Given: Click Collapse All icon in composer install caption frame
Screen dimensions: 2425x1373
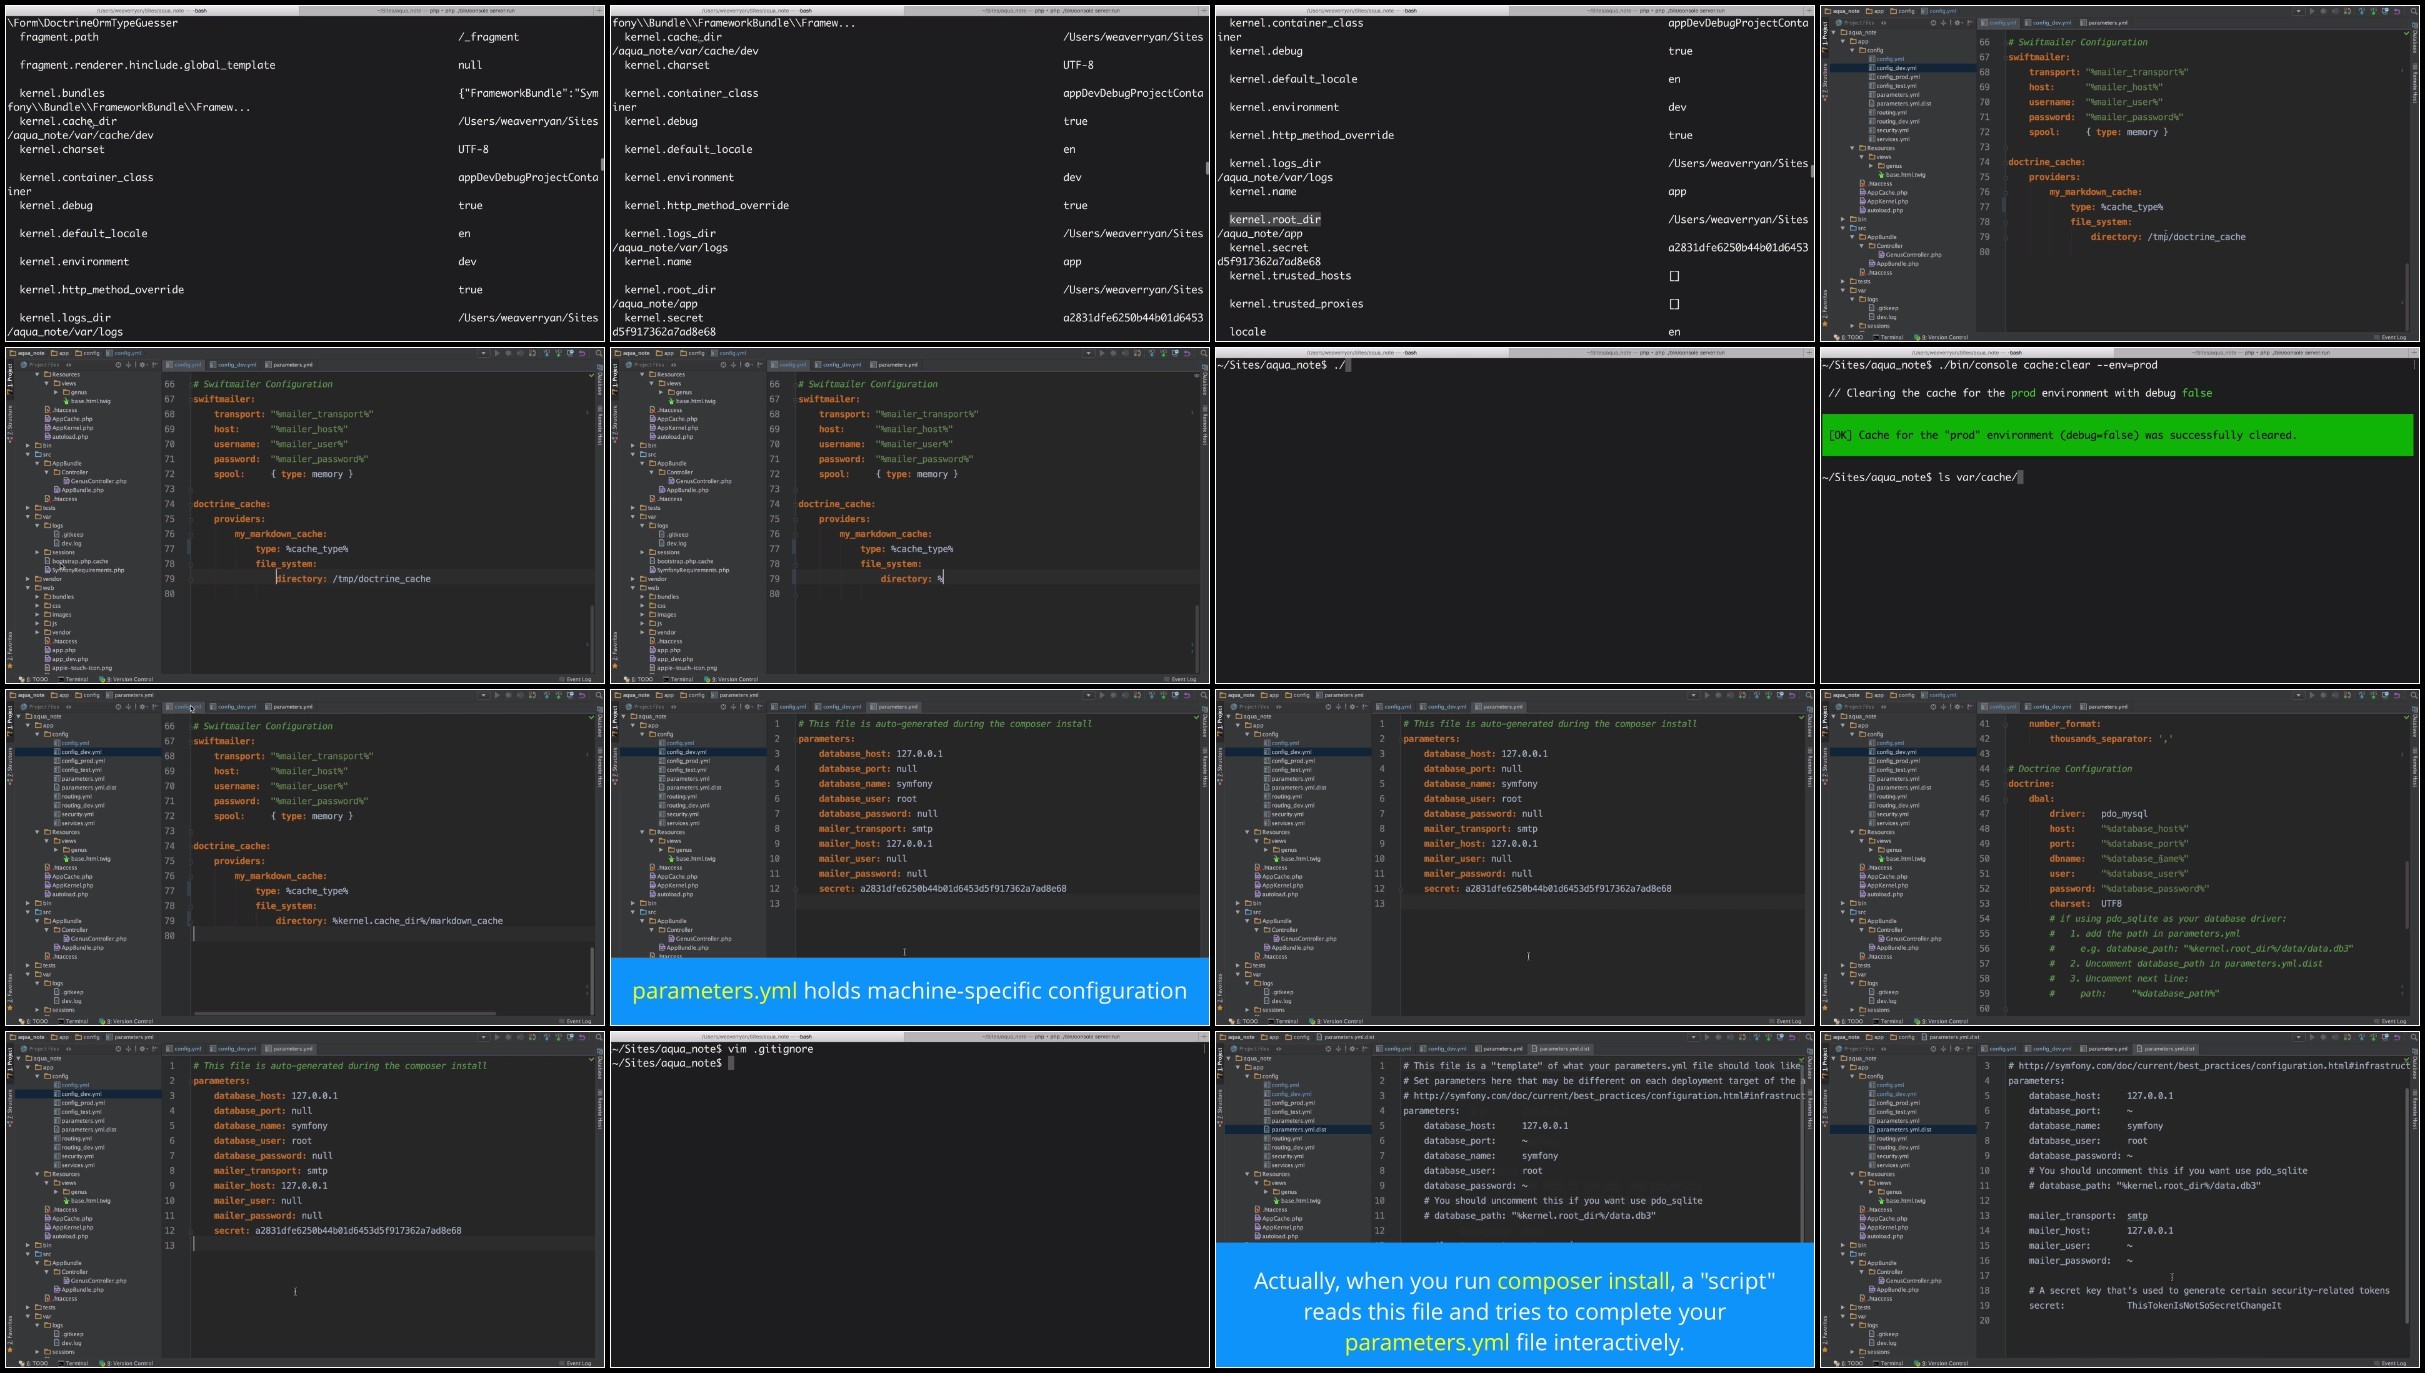Looking at the screenshot, I should tap(1338, 1049).
